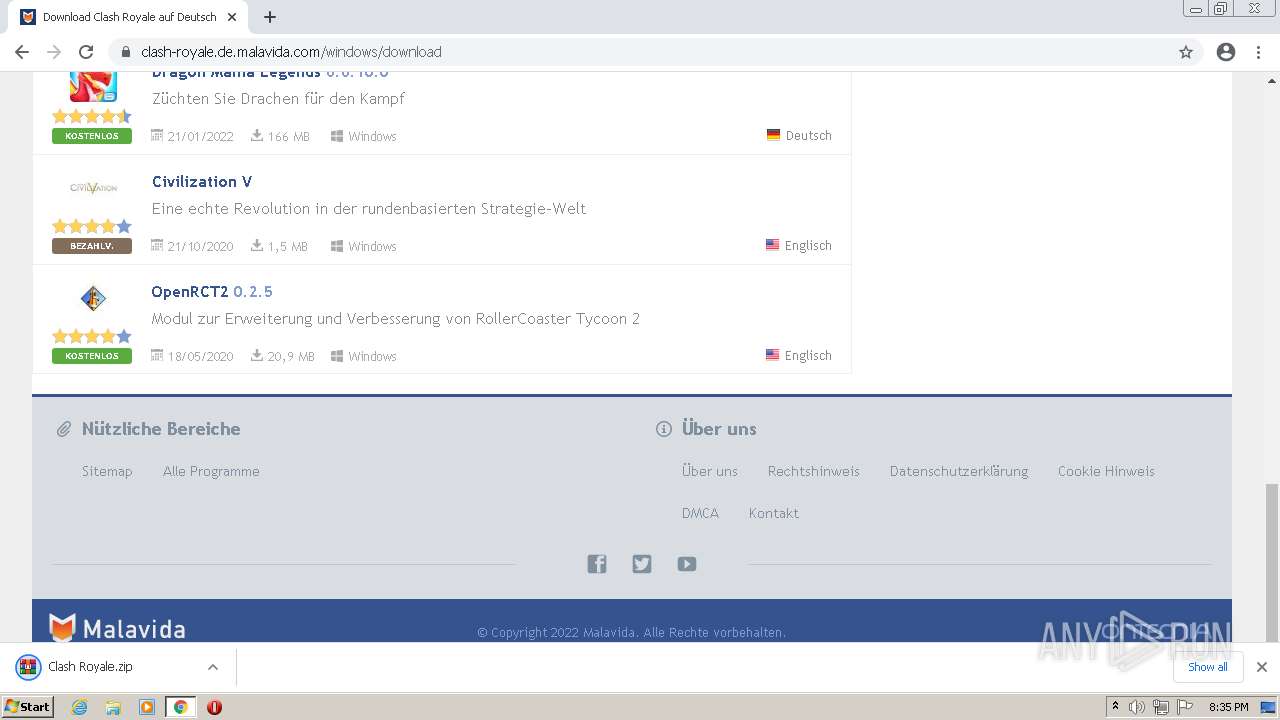The height and width of the screenshot is (720, 1280).
Task: Open Chrome's three-dot menu
Action: click(x=1258, y=52)
